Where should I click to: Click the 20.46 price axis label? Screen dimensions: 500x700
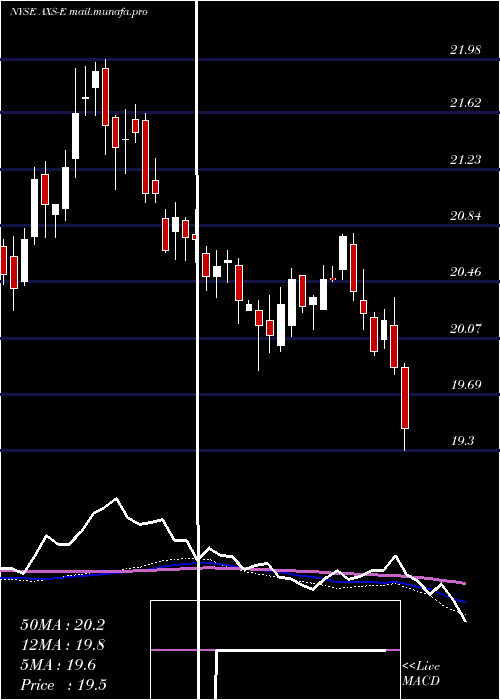click(466, 271)
